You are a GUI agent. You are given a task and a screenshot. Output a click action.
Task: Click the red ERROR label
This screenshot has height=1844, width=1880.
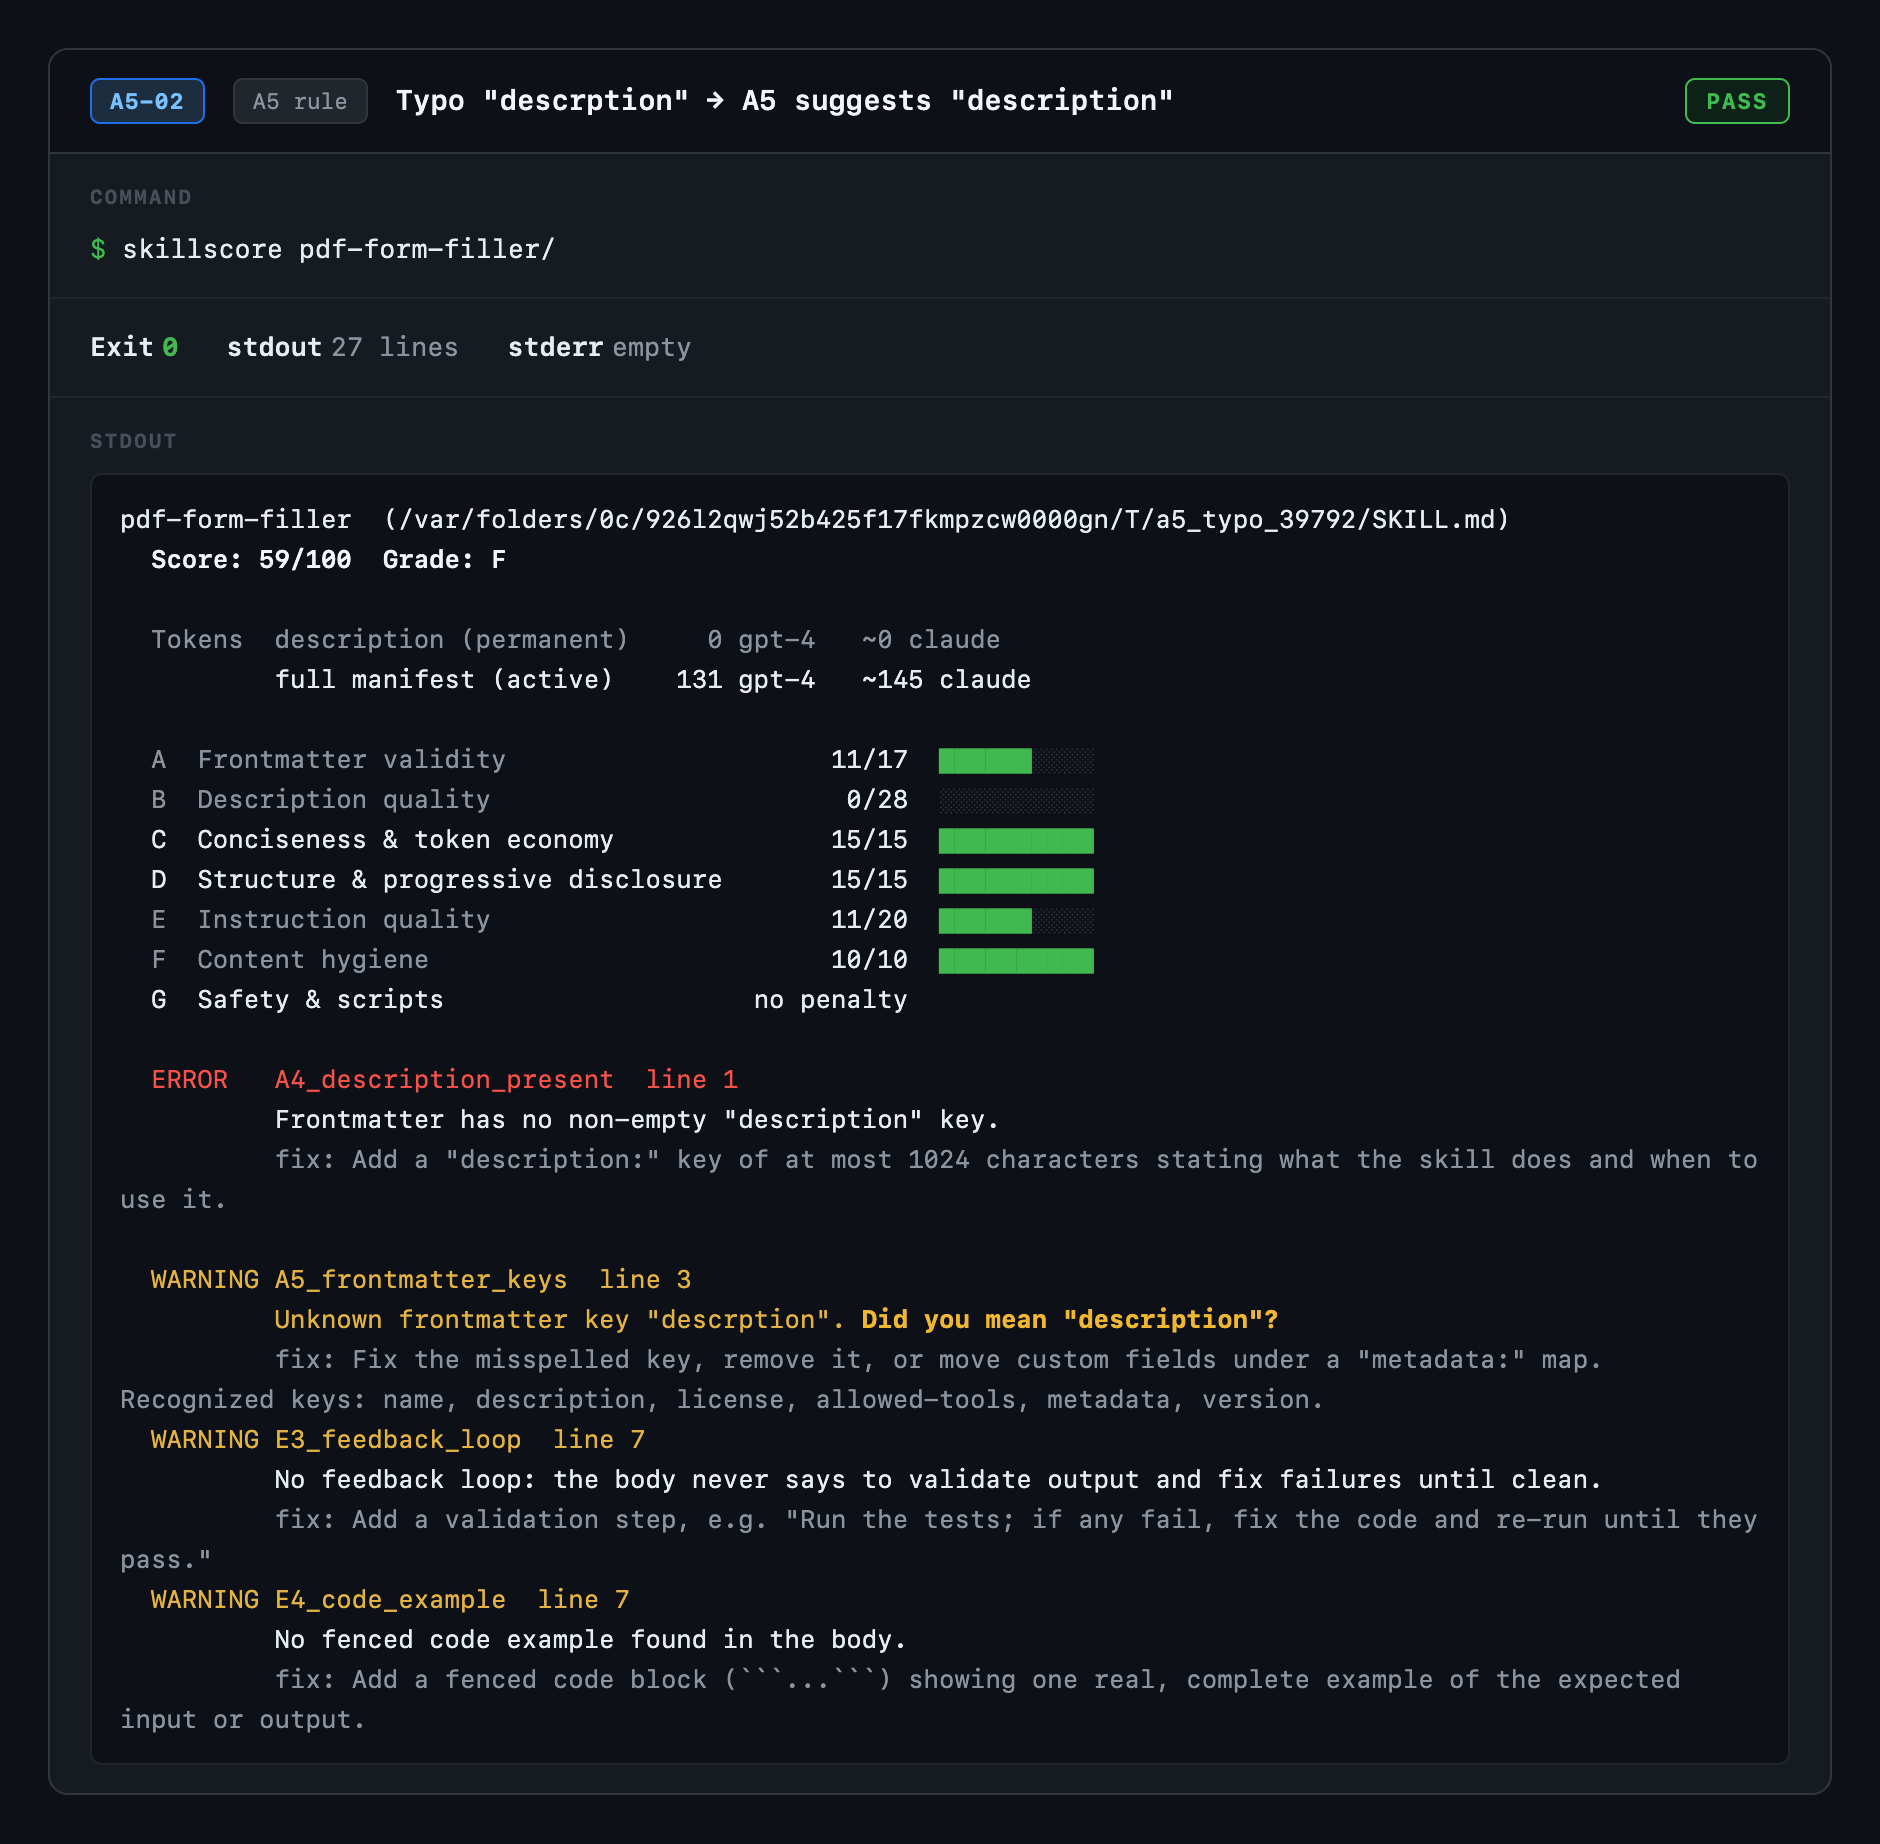pos(190,1079)
